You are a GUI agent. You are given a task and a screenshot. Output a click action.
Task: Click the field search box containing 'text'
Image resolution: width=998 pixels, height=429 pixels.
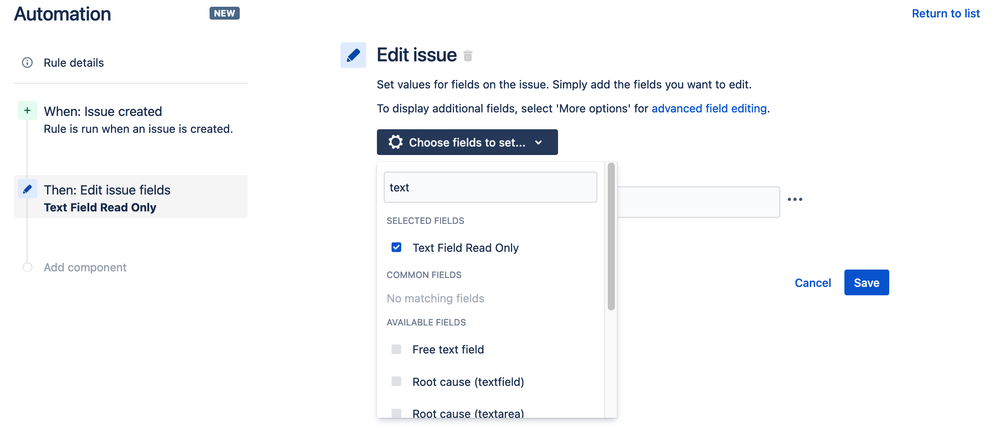point(490,187)
